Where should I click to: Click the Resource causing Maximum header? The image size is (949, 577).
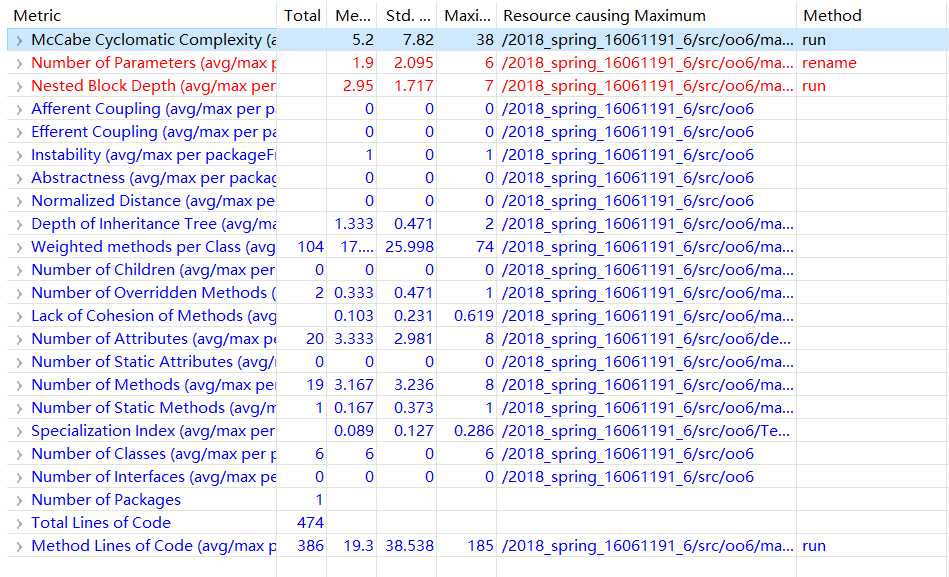(x=604, y=16)
